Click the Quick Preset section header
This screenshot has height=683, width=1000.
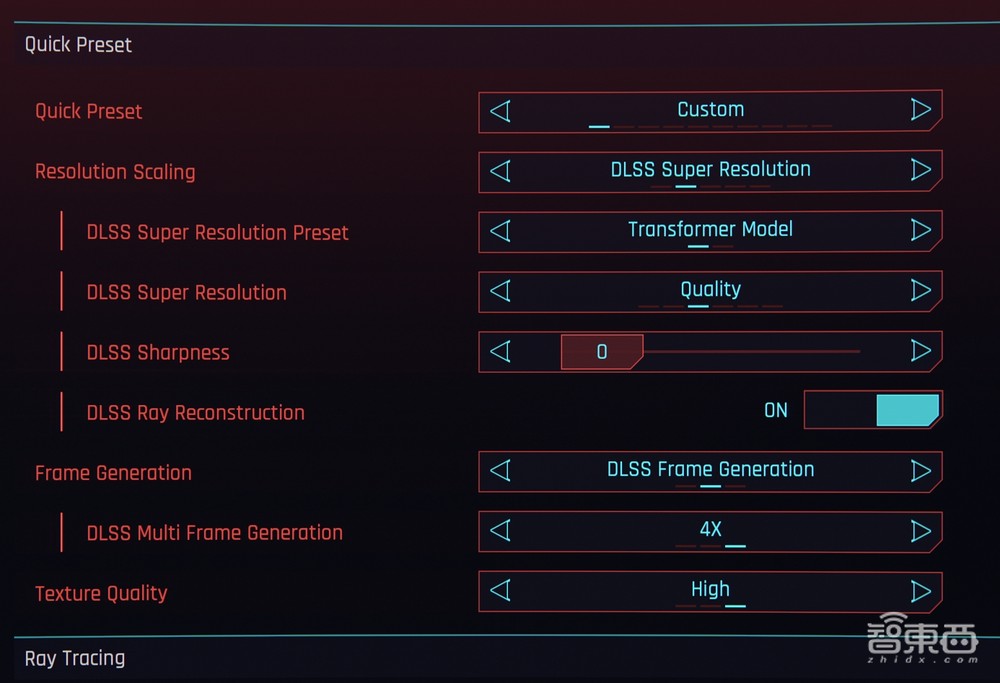[78, 45]
